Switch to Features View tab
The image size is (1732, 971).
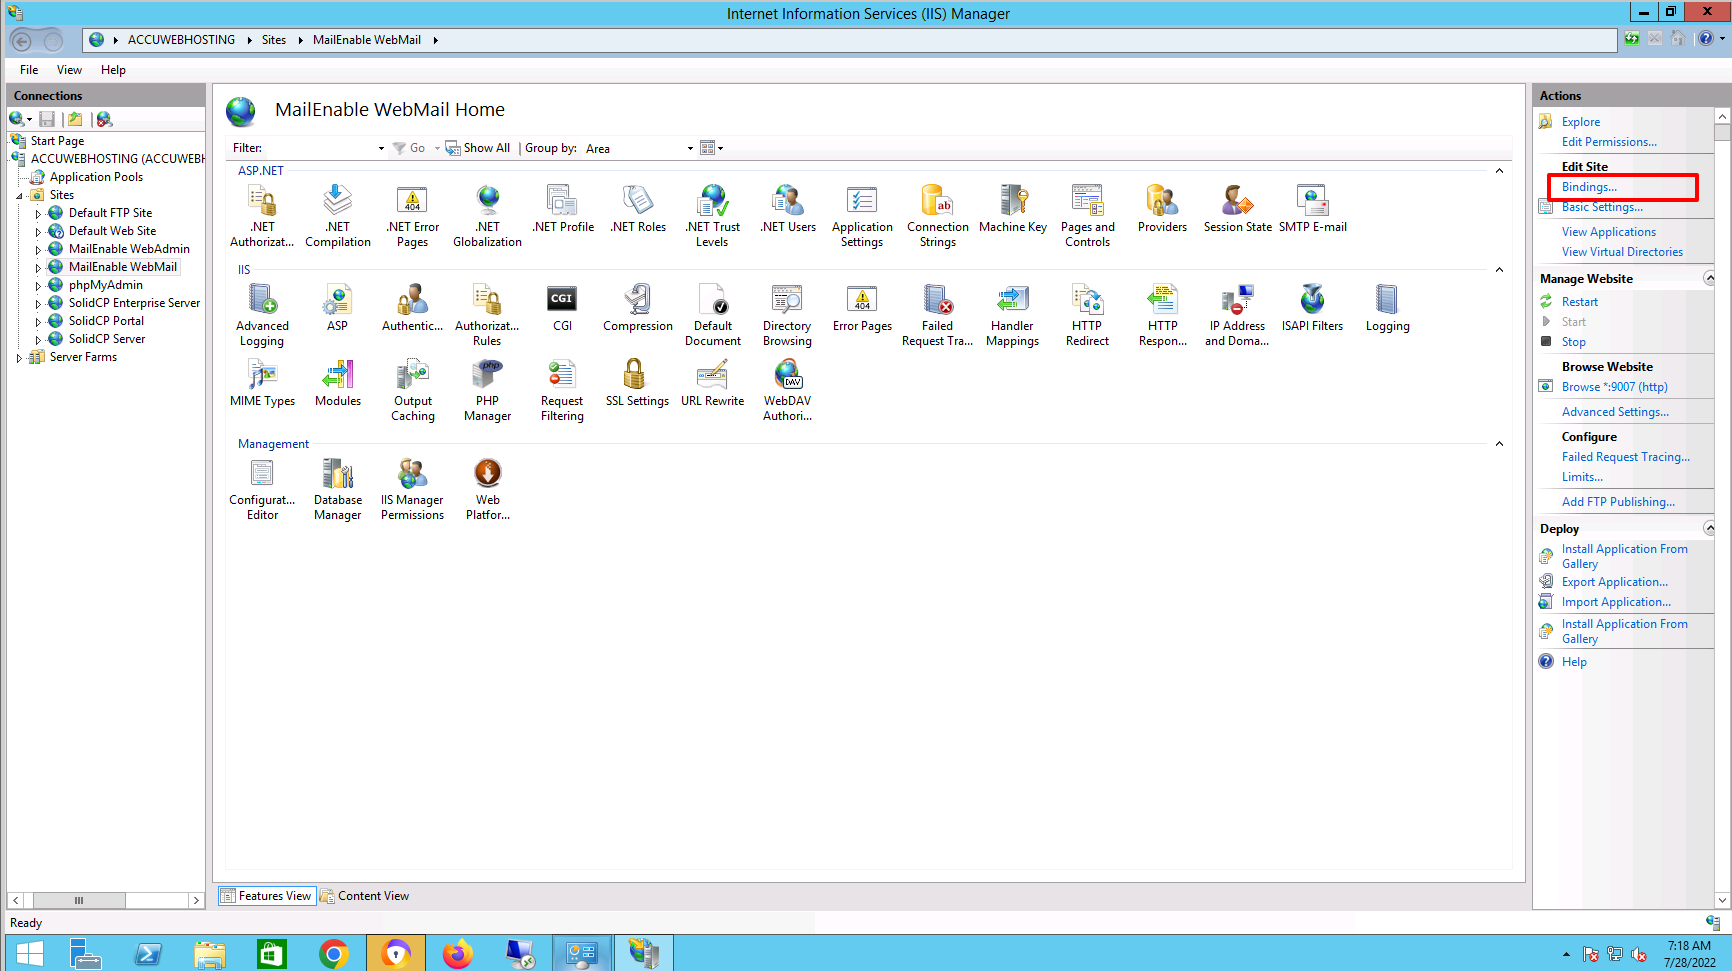pos(267,896)
